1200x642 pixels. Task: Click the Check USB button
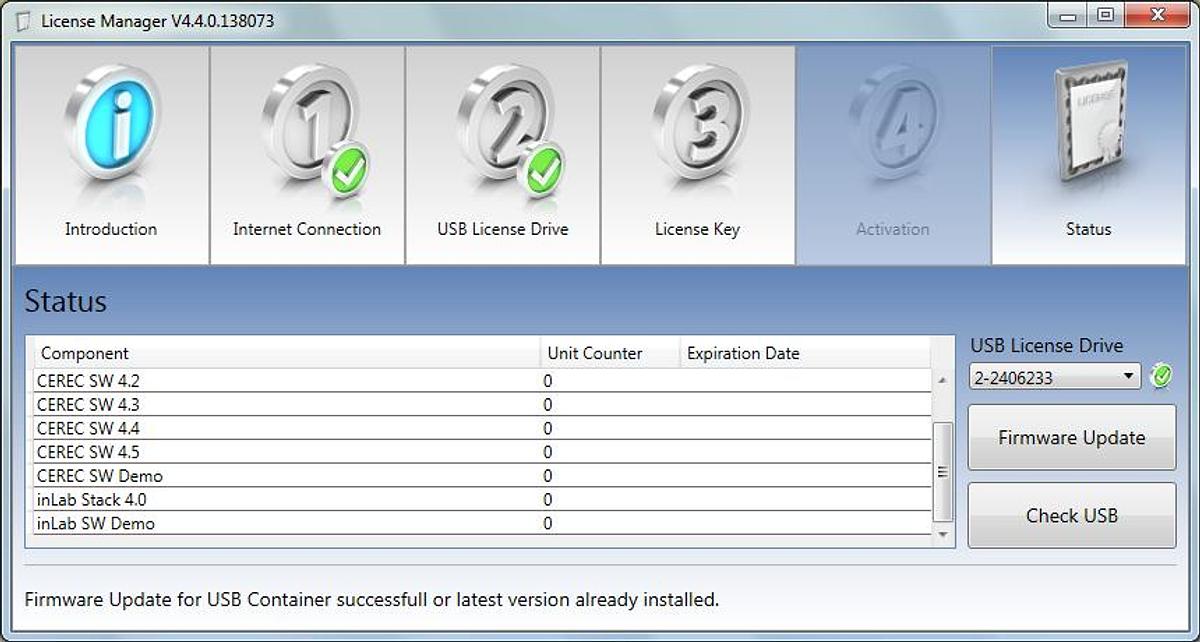tap(1072, 516)
